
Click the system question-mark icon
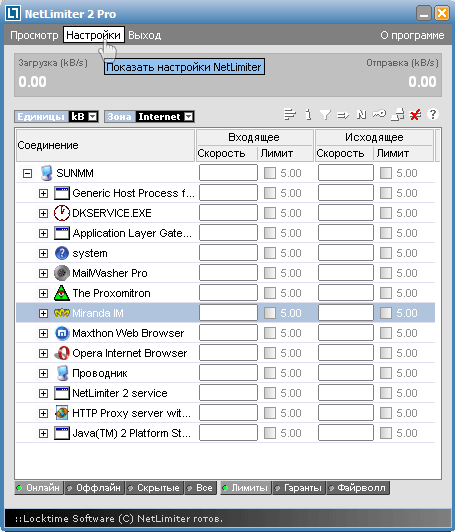pos(62,253)
